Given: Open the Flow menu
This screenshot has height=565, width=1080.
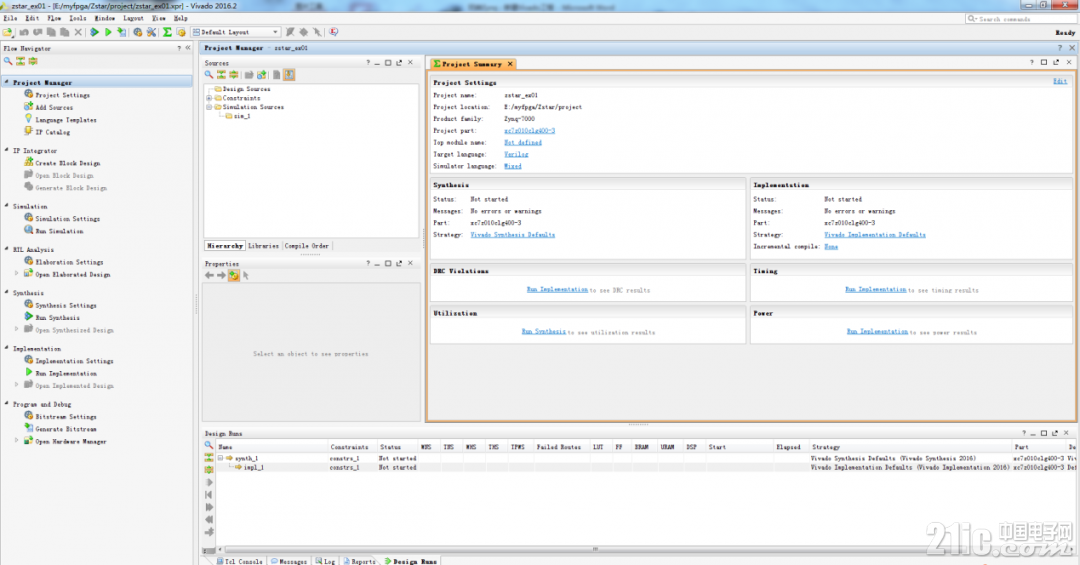Looking at the screenshot, I should [54, 19].
